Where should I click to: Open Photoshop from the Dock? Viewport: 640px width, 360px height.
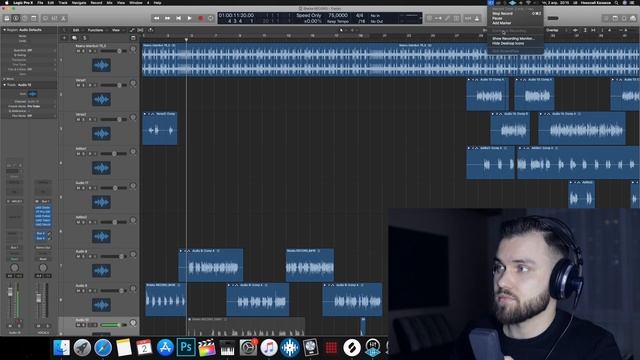click(186, 347)
